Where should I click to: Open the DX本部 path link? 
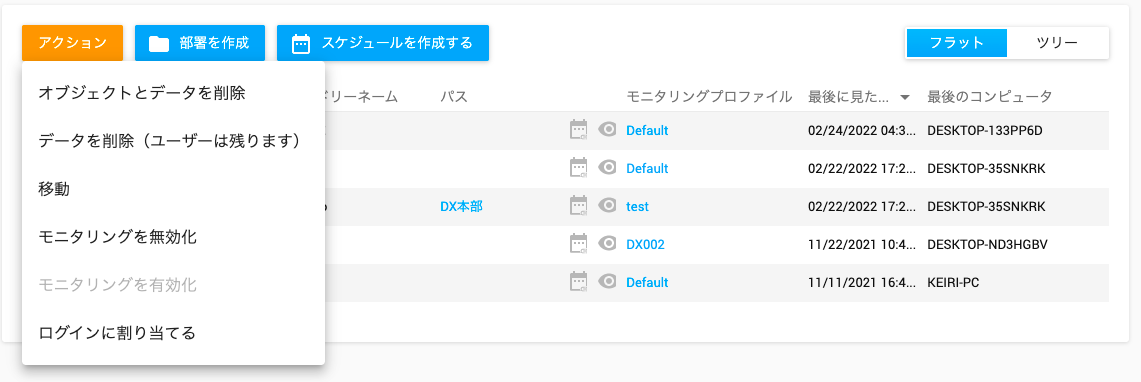pyautogui.click(x=461, y=207)
